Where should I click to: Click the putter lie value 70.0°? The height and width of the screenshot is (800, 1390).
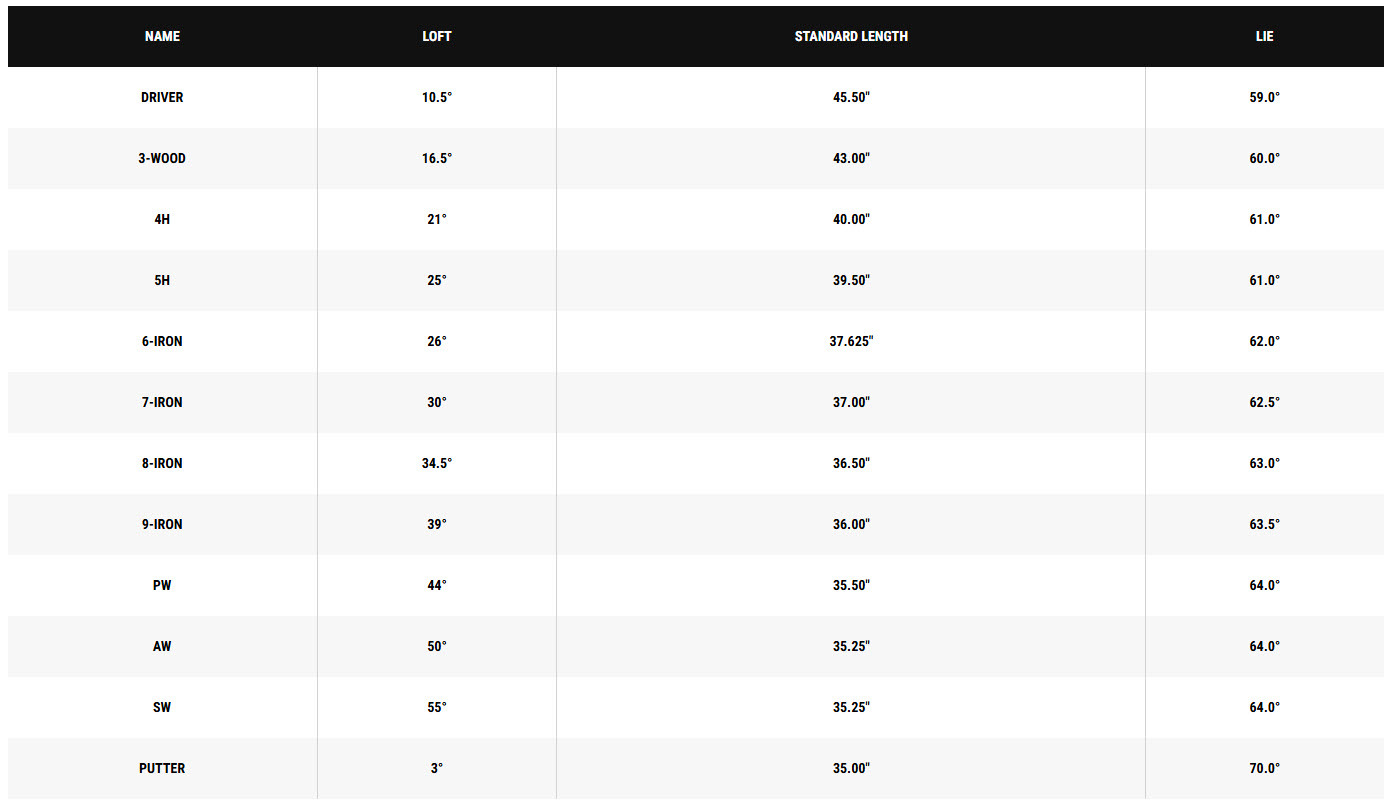(x=1265, y=768)
